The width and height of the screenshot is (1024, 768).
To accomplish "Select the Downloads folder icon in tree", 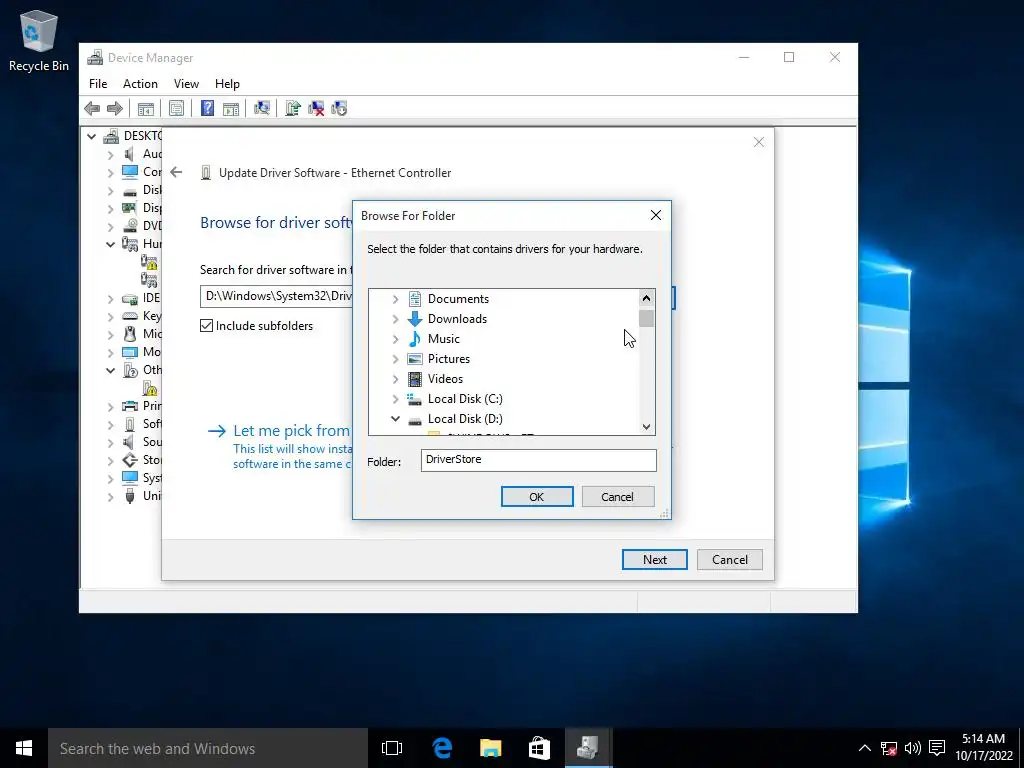I will click(x=415, y=319).
